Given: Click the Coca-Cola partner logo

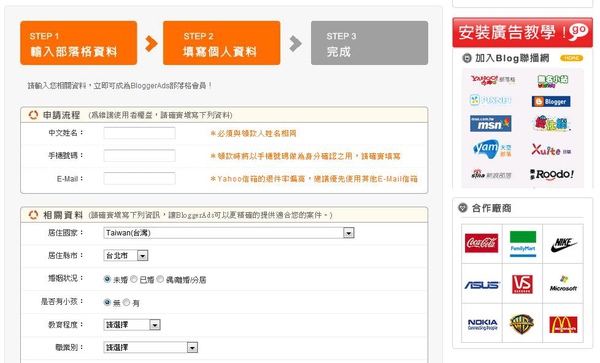Looking at the screenshot, I should pyautogui.click(x=481, y=243).
